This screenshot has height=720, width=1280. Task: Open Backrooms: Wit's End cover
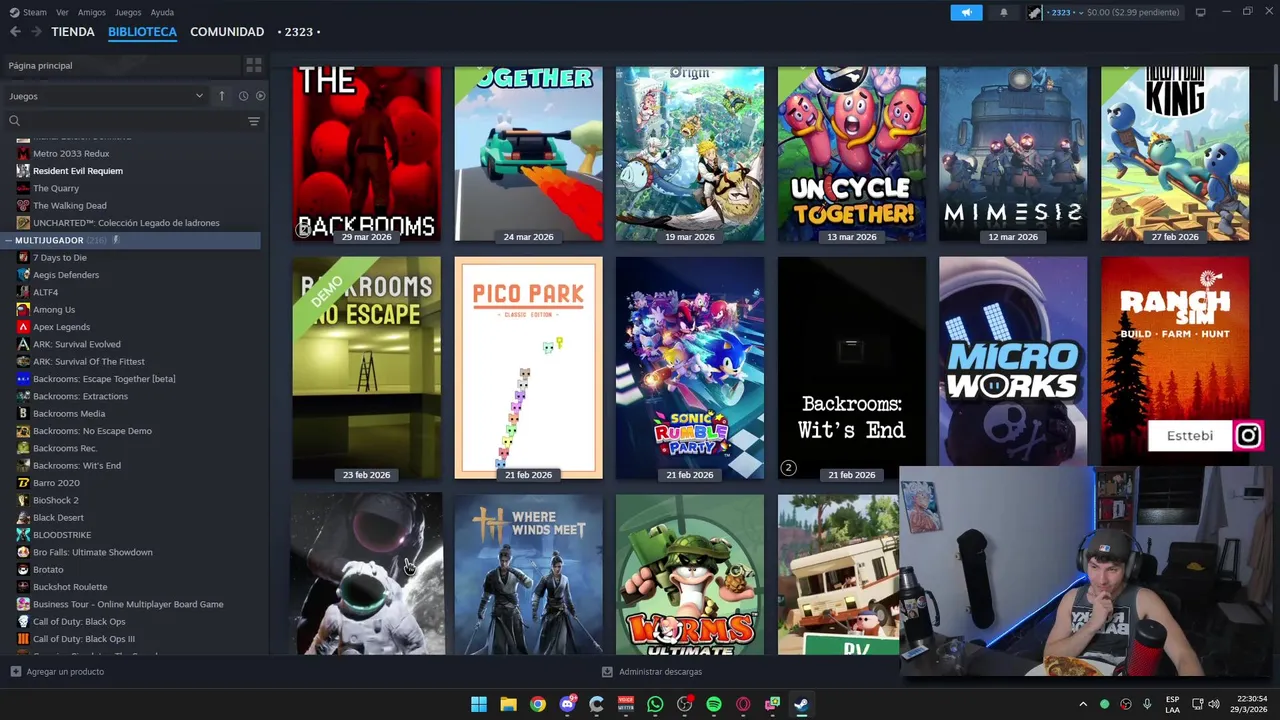tap(852, 368)
